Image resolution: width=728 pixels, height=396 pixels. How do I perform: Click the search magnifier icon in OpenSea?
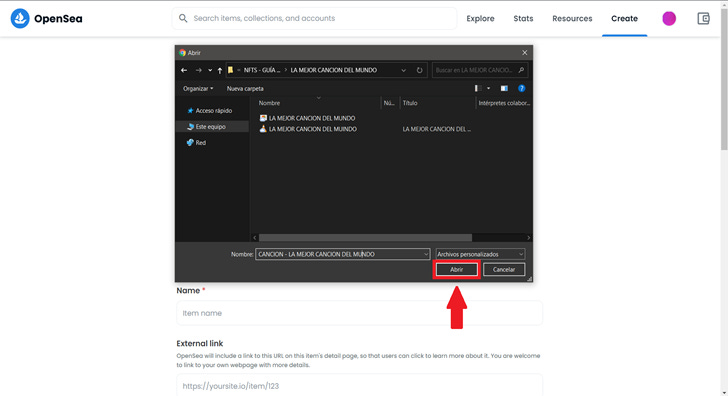coord(183,18)
